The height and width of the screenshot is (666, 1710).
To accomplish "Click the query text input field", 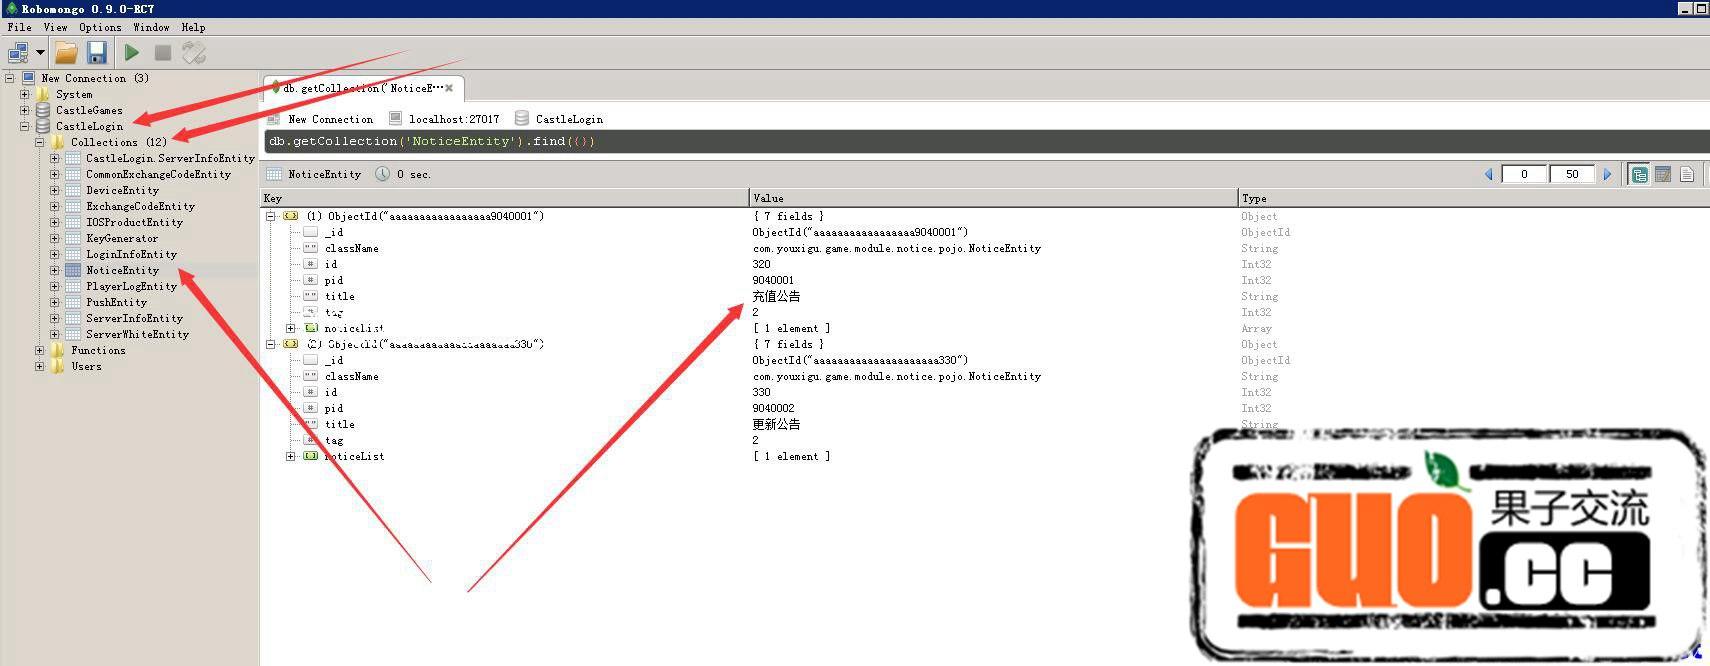I will pos(900,141).
